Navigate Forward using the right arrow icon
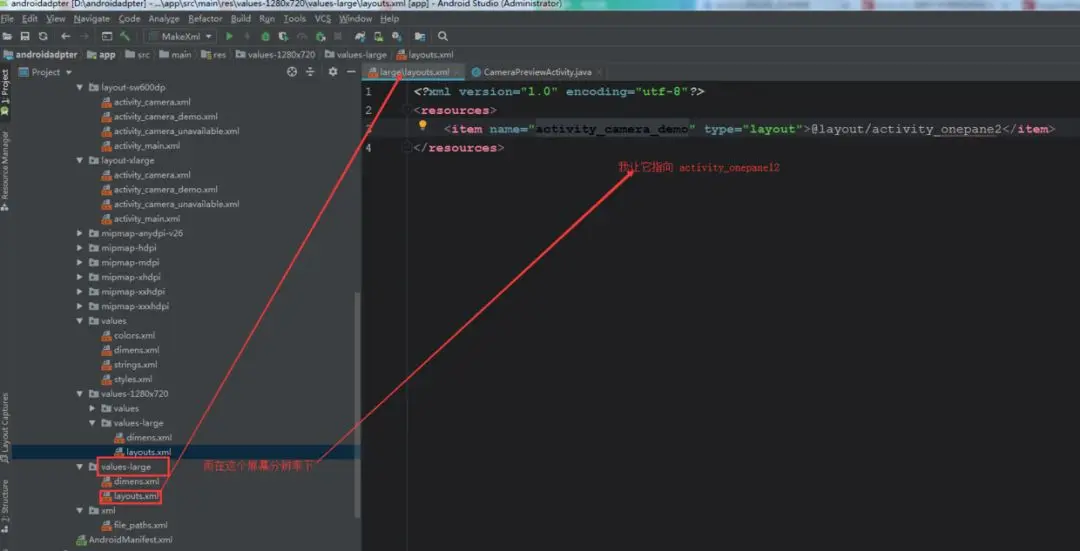Screen dimensions: 1080x551 (84, 37)
